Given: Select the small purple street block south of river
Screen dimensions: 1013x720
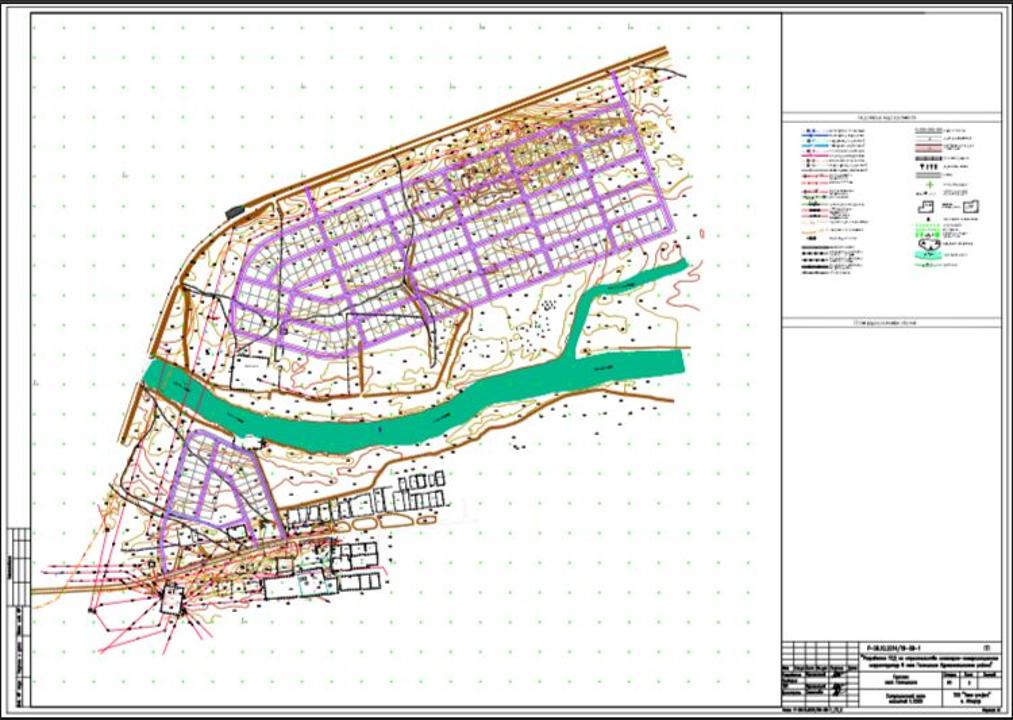Looking at the screenshot, I should (208, 480).
